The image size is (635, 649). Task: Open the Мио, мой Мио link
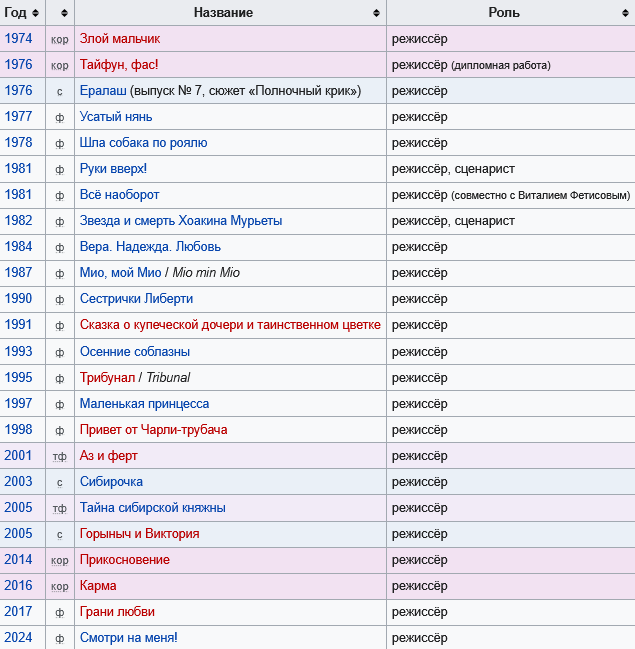point(120,273)
